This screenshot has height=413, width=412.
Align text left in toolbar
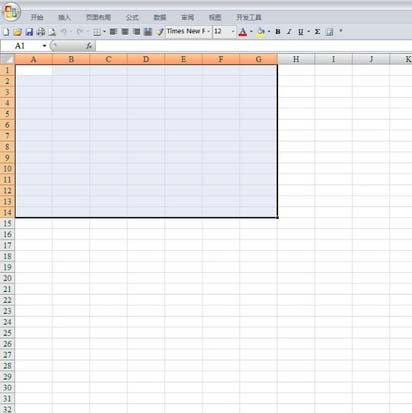click(113, 32)
